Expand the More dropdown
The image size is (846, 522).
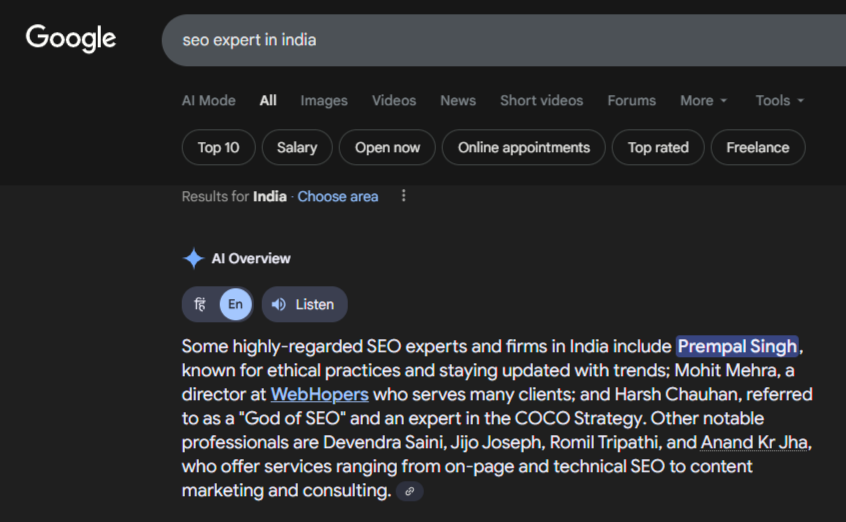704,100
